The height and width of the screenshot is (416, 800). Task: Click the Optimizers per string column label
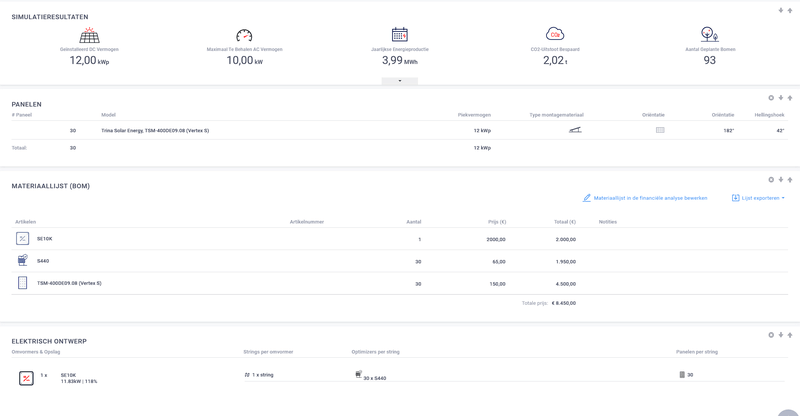tap(375, 352)
